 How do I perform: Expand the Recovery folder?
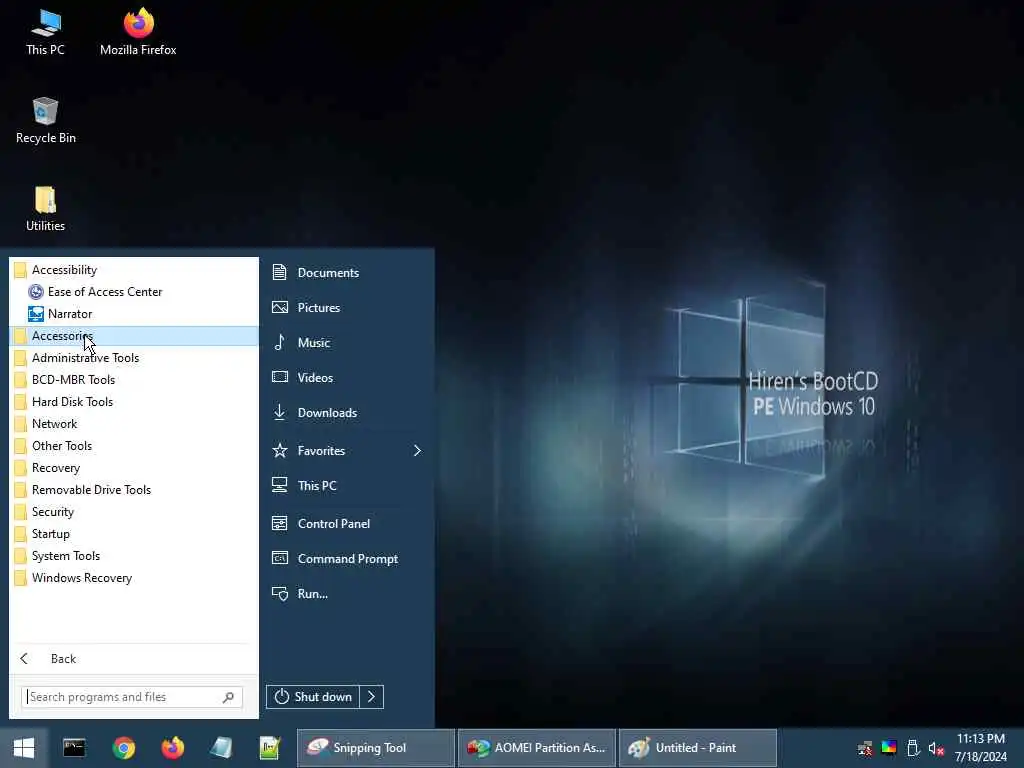click(134, 468)
